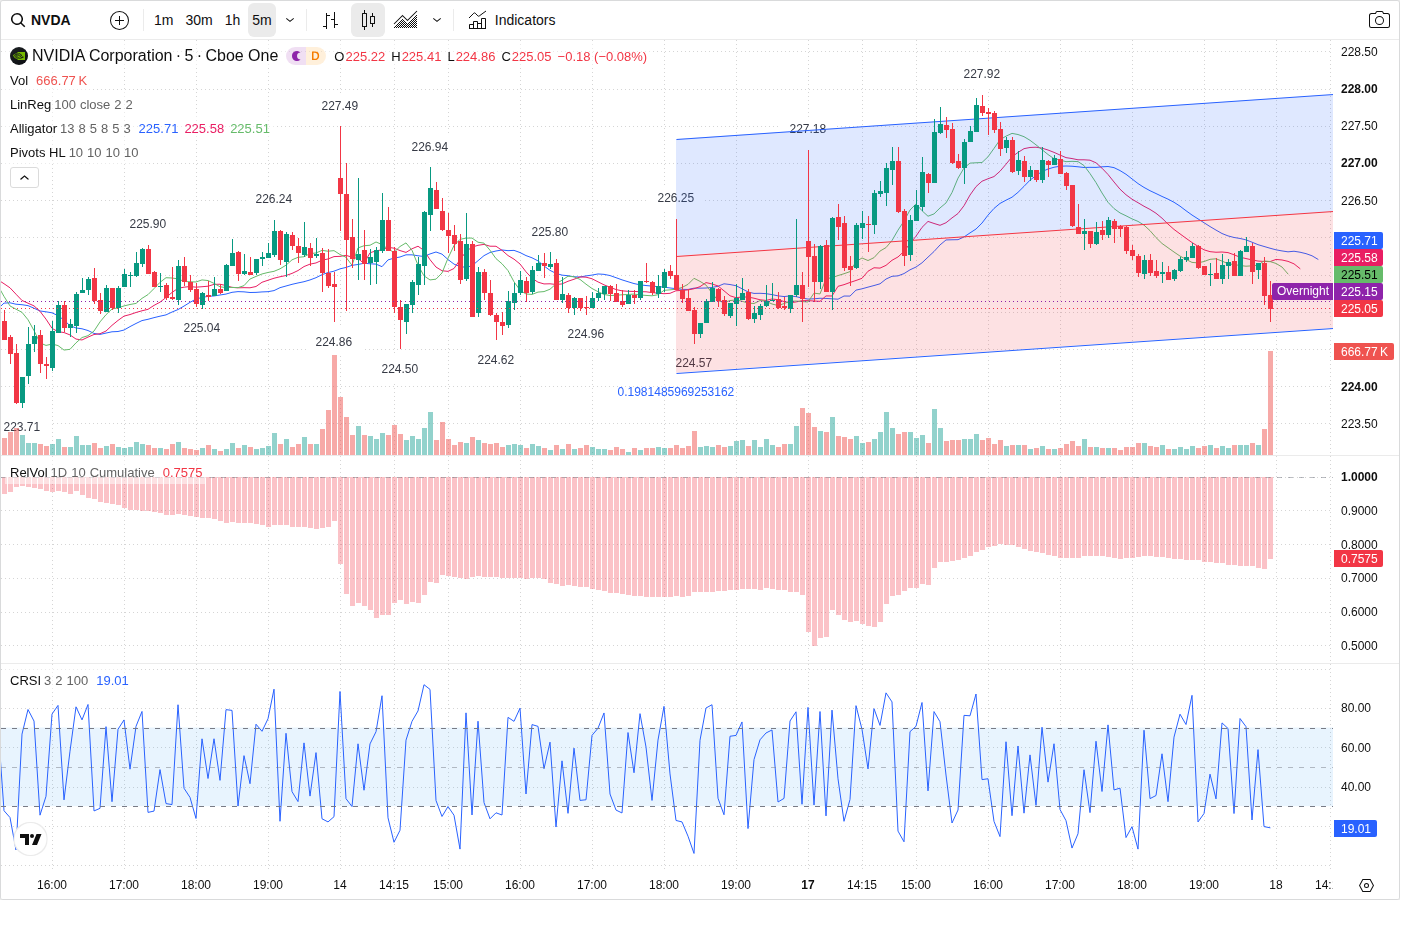Click the 224.50 pivot low label
The width and height of the screenshot is (1420, 950).
(x=400, y=369)
